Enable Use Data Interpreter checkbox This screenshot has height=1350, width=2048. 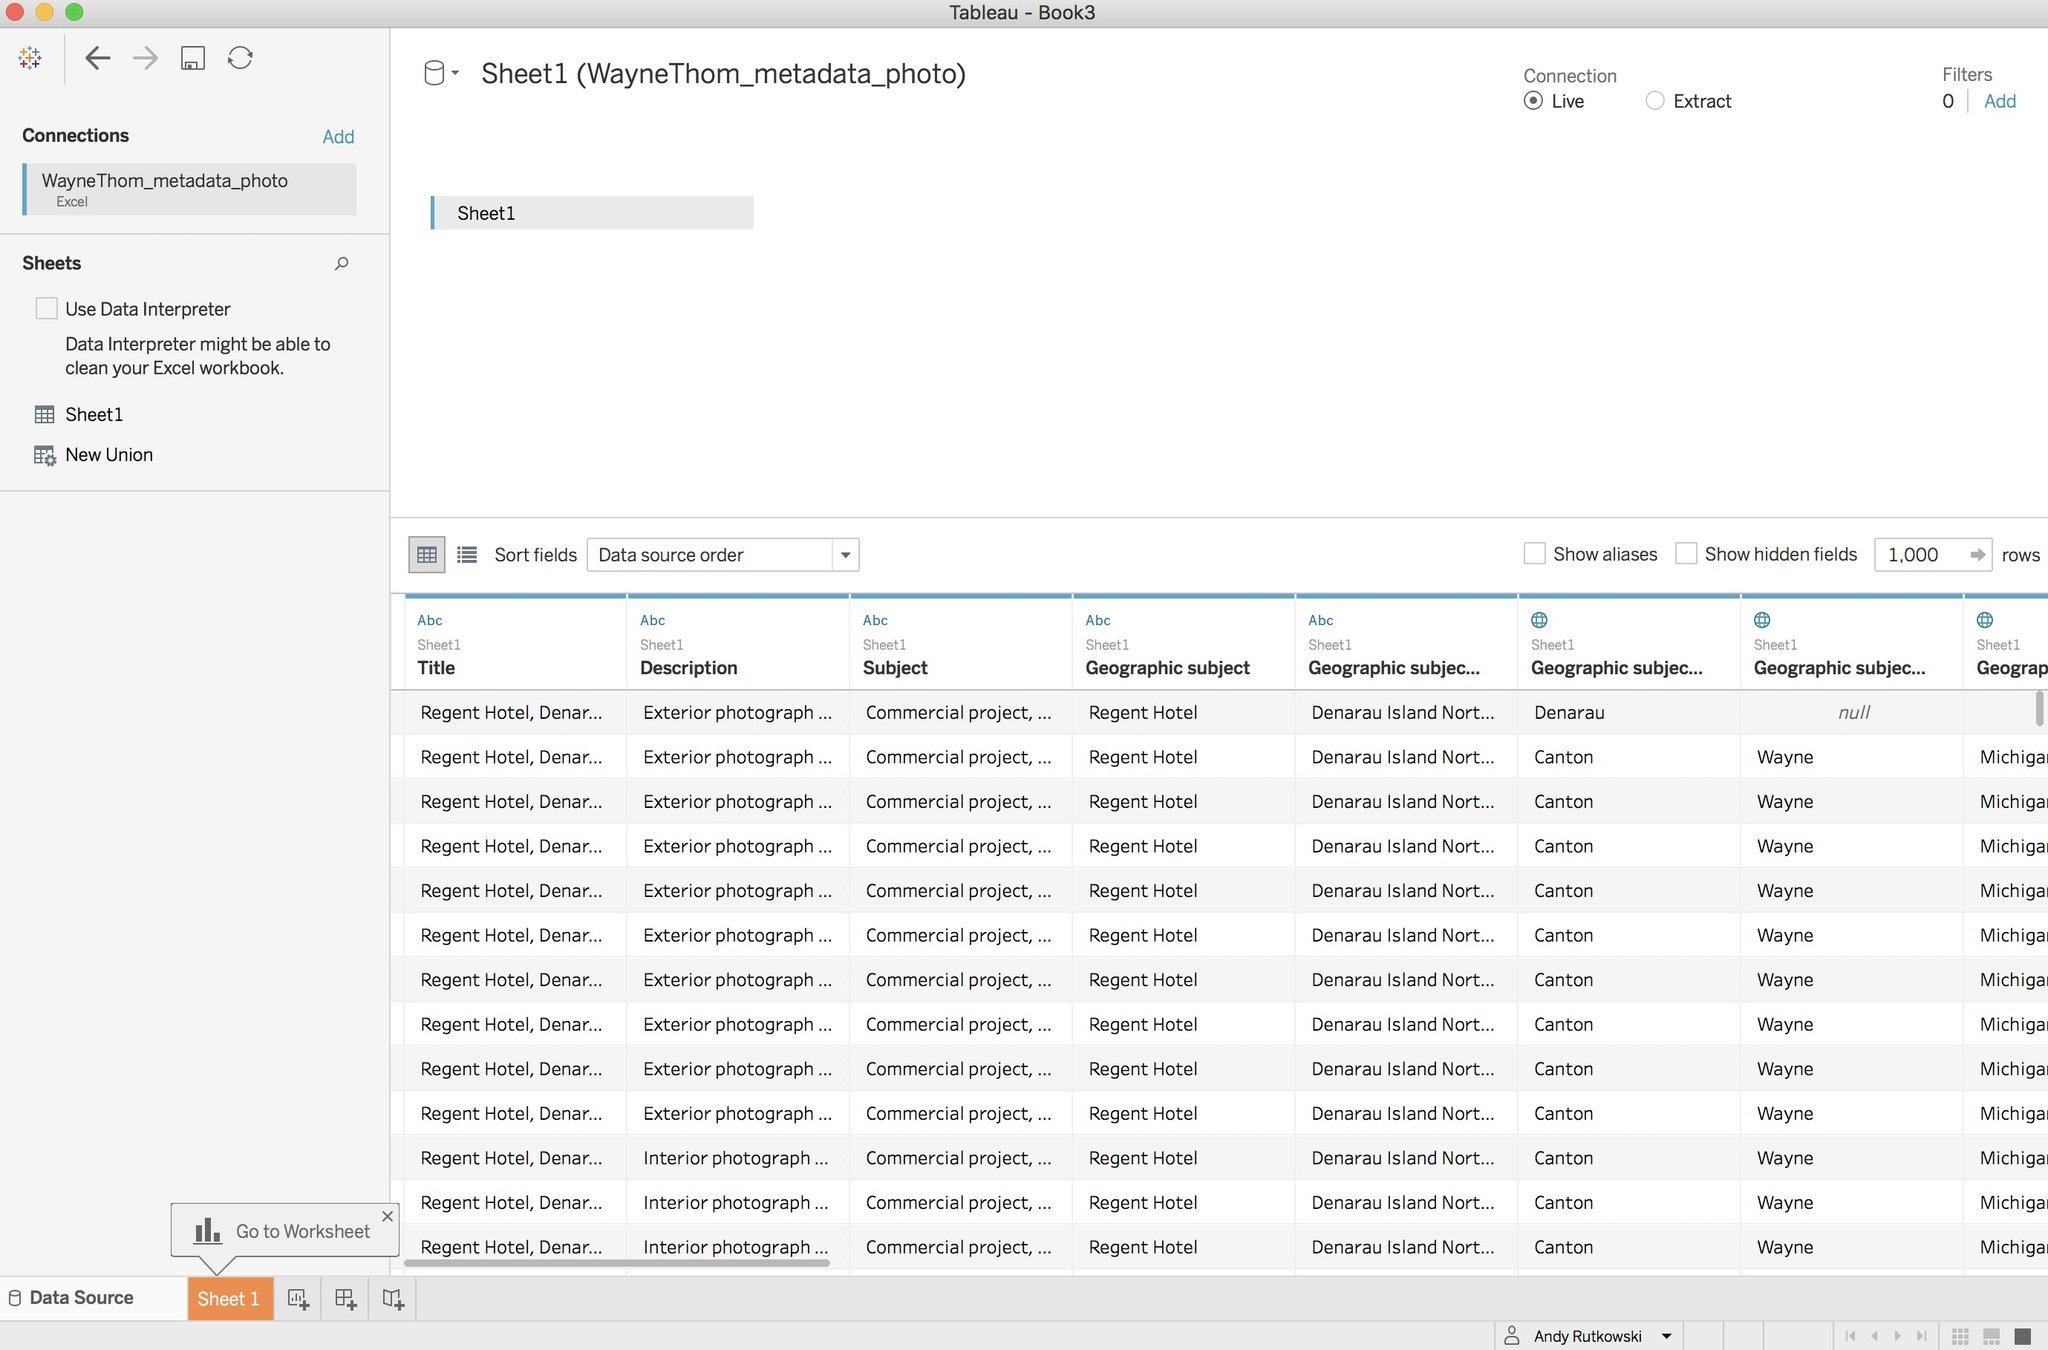(47, 309)
